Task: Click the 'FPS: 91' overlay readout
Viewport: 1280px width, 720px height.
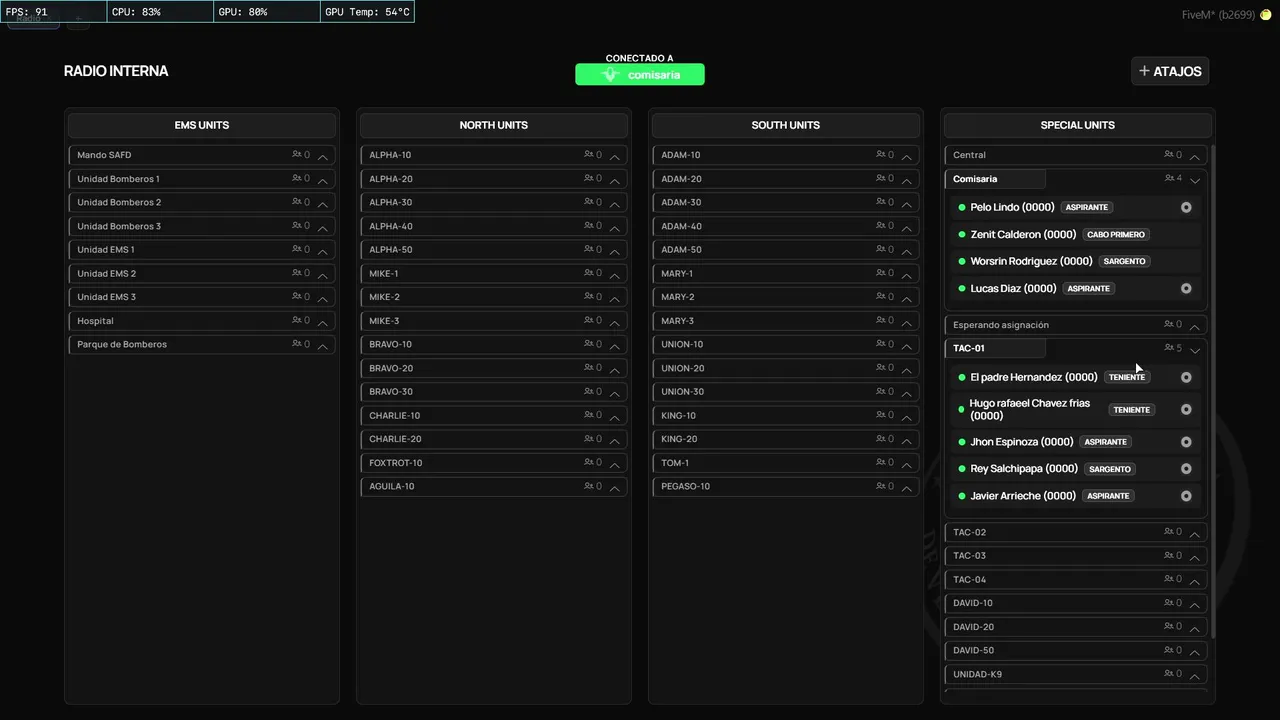Action: (27, 12)
